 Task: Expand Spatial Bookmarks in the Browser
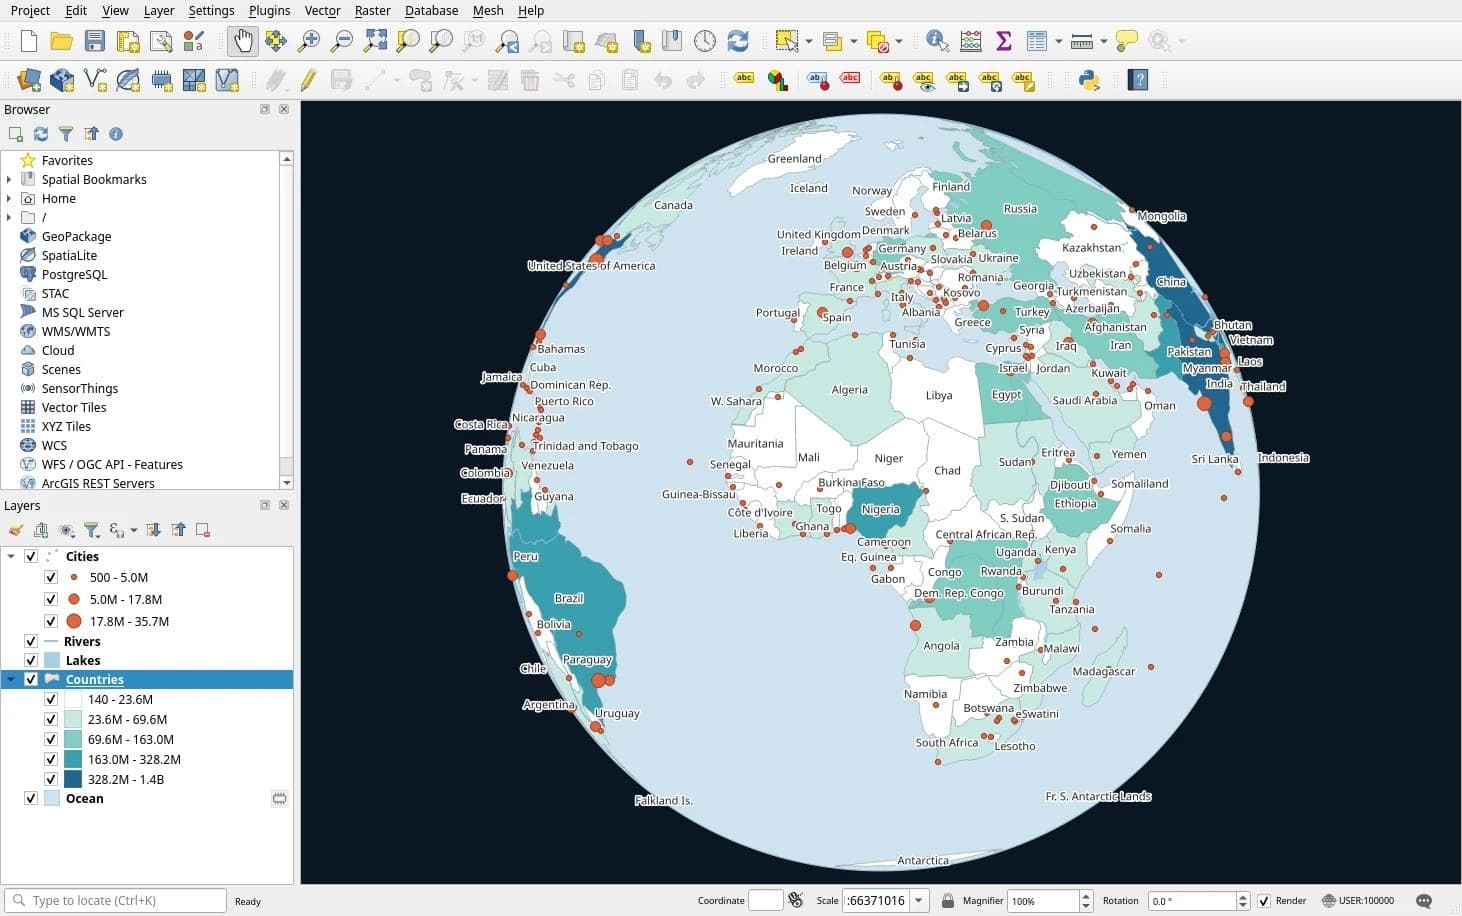9,180
